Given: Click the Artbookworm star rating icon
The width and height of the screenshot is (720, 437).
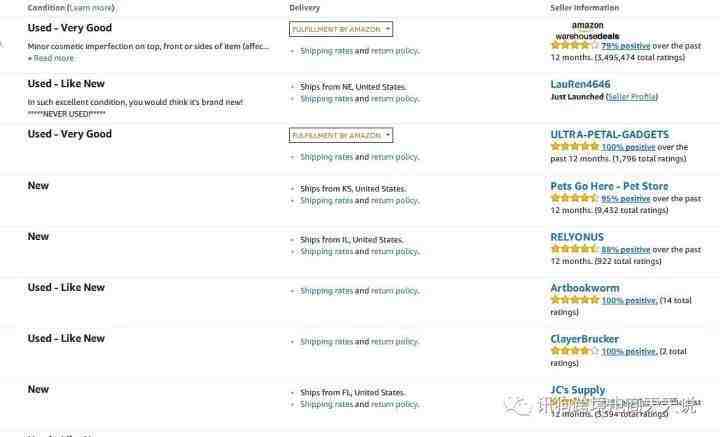Looking at the screenshot, I should click(x=574, y=300).
